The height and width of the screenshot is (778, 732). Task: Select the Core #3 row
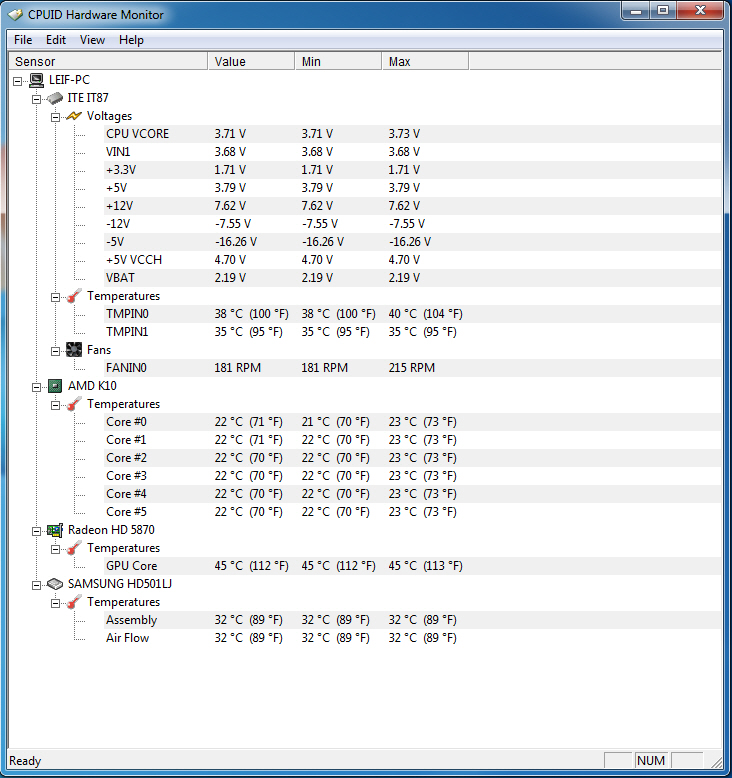coord(412,476)
